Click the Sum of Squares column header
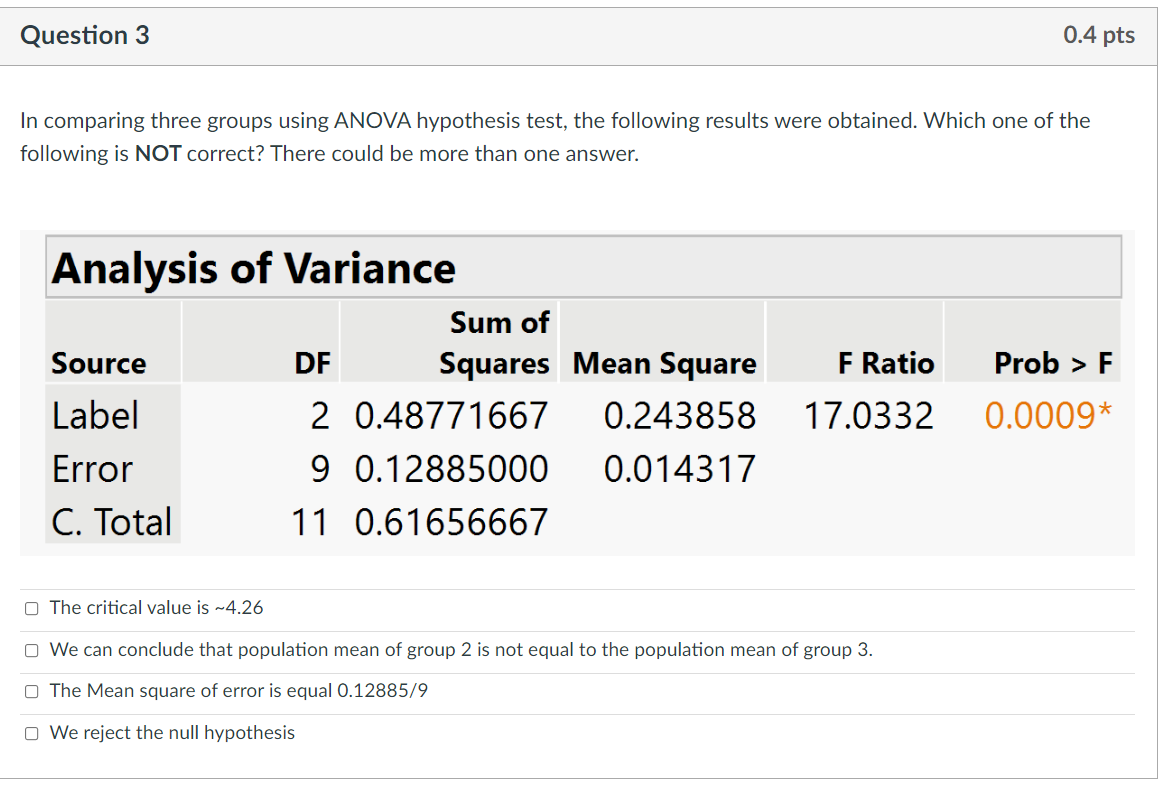Viewport: 1170px width, 790px height. click(498, 343)
